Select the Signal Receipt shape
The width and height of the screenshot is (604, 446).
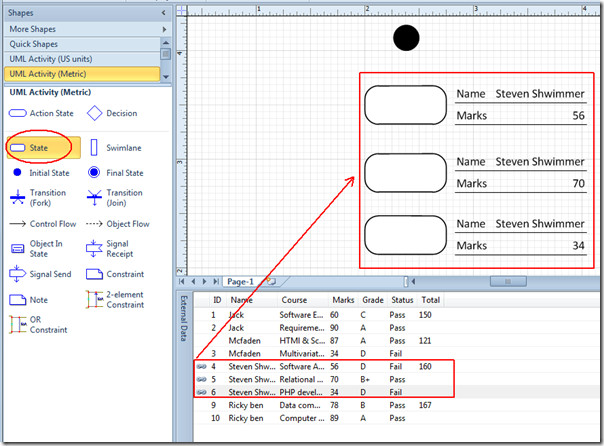tap(110, 249)
